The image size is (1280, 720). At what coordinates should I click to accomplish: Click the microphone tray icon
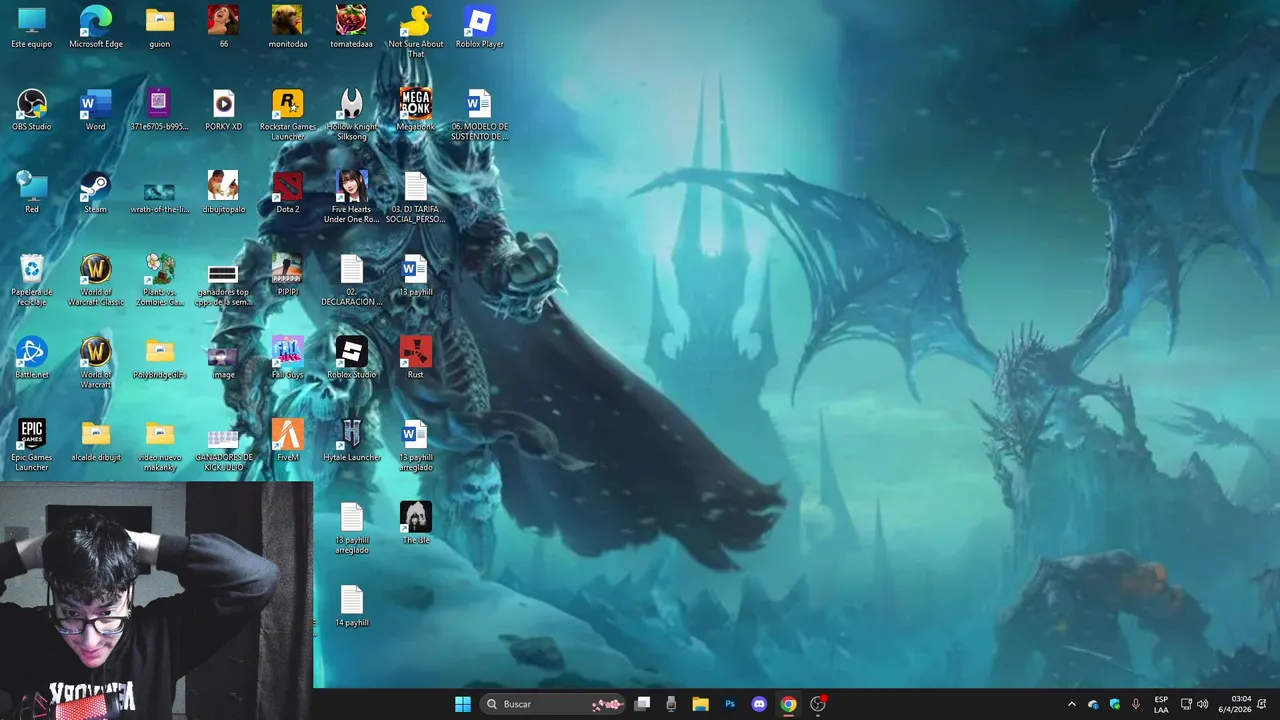pos(1136,704)
